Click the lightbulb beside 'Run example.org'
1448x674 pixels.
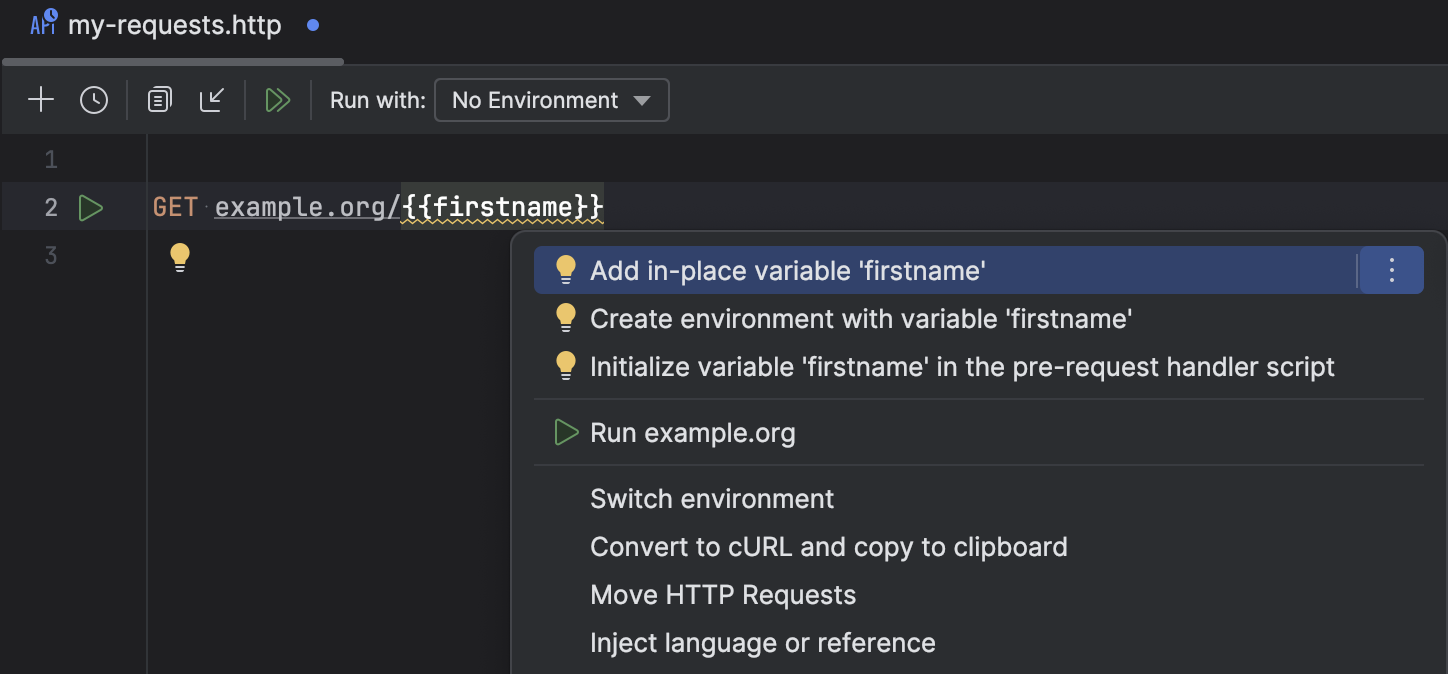point(566,432)
